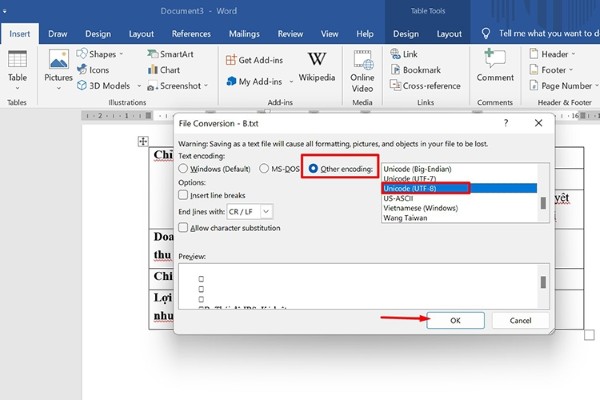The height and width of the screenshot is (400, 600).
Task: Expand the Screenshot dropdown arrow
Action: (206, 86)
